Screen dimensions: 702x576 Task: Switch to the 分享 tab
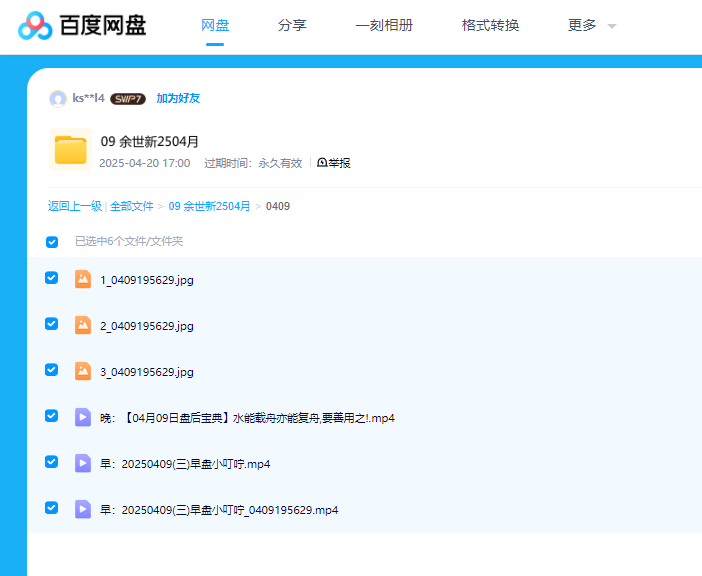[292, 26]
